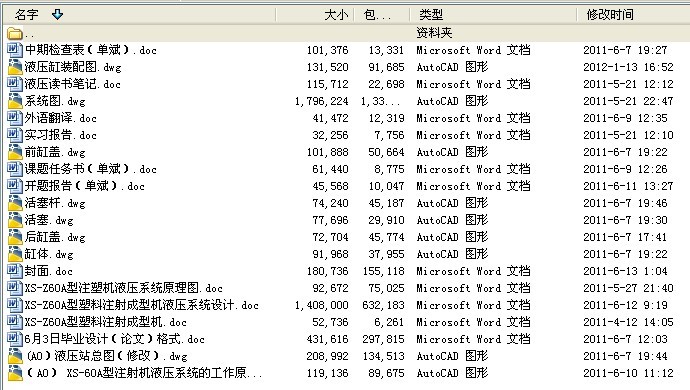Image resolution: width=690 pixels, height=390 pixels.
Task: Click the Word icon for 中期检查表（单斌）.doc
Action: coord(15,50)
